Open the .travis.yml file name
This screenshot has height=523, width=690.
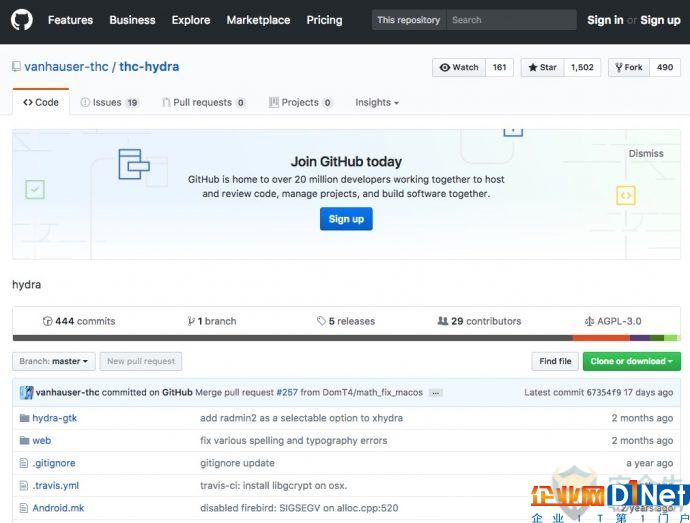click(55, 486)
